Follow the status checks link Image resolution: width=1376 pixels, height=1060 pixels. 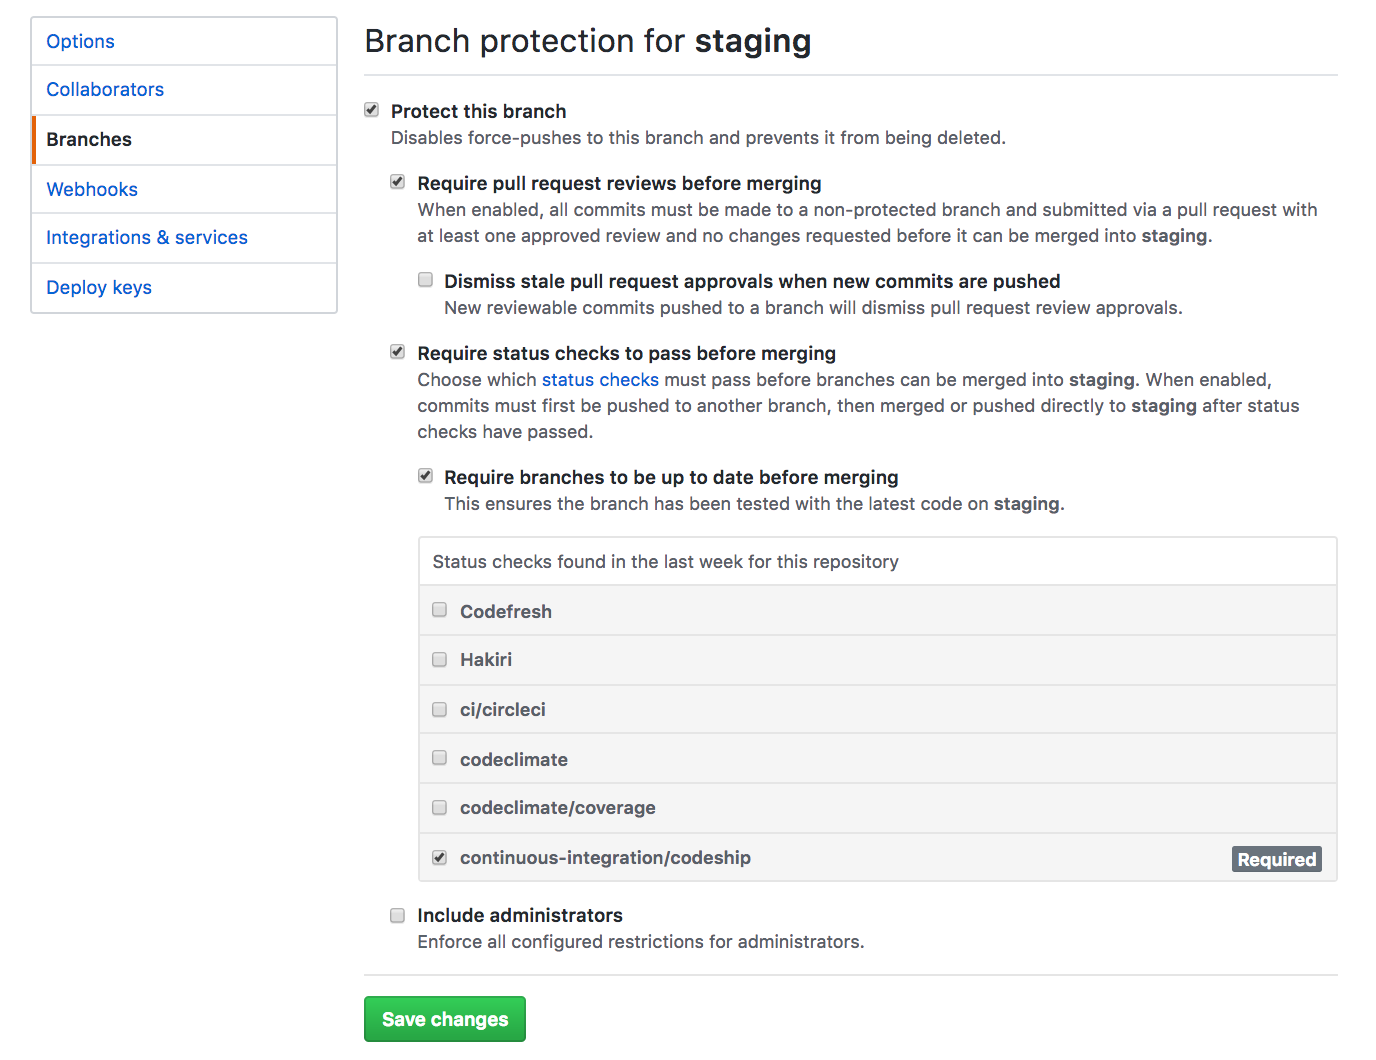(x=600, y=380)
